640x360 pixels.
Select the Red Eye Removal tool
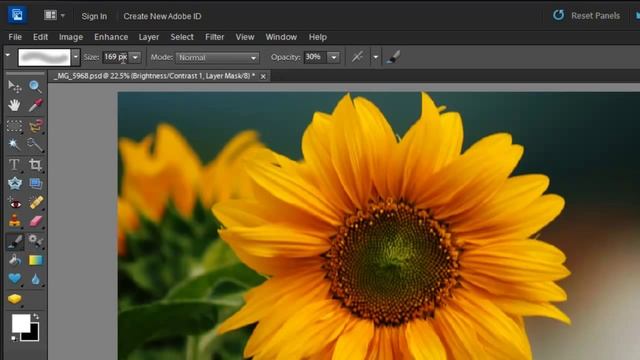(14, 202)
